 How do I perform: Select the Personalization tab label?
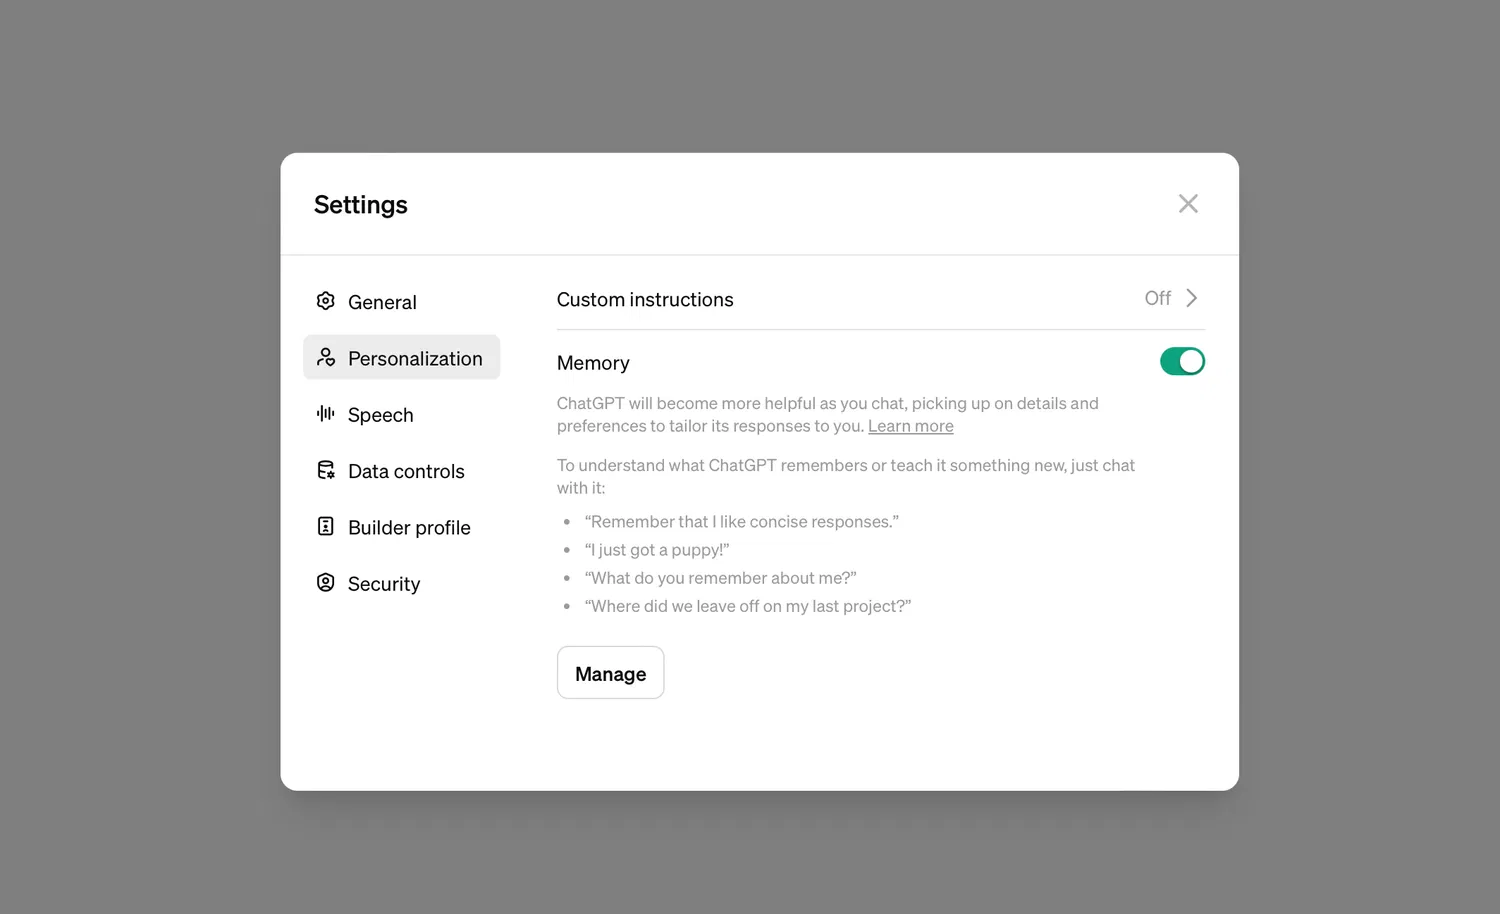415,359
